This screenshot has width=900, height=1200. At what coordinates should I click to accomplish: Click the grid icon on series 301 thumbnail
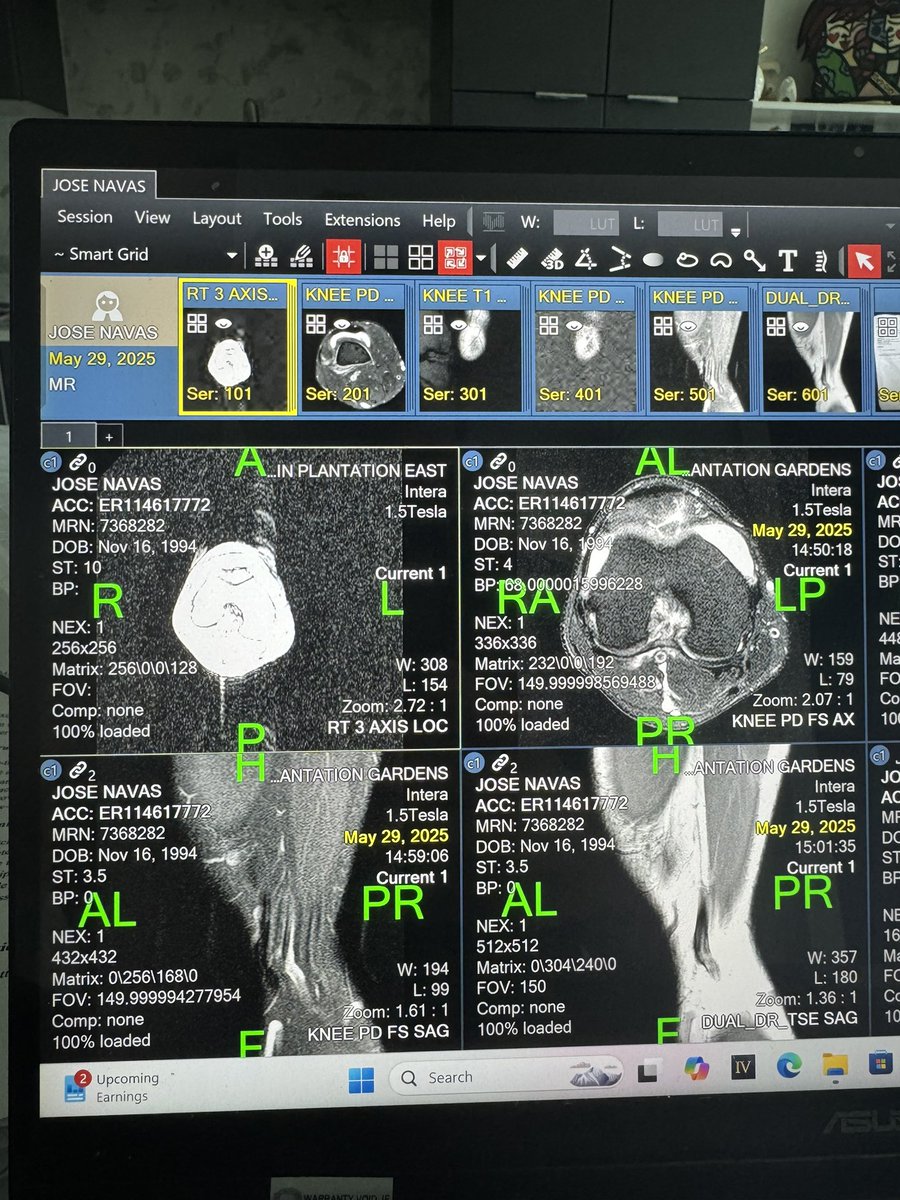click(432, 323)
